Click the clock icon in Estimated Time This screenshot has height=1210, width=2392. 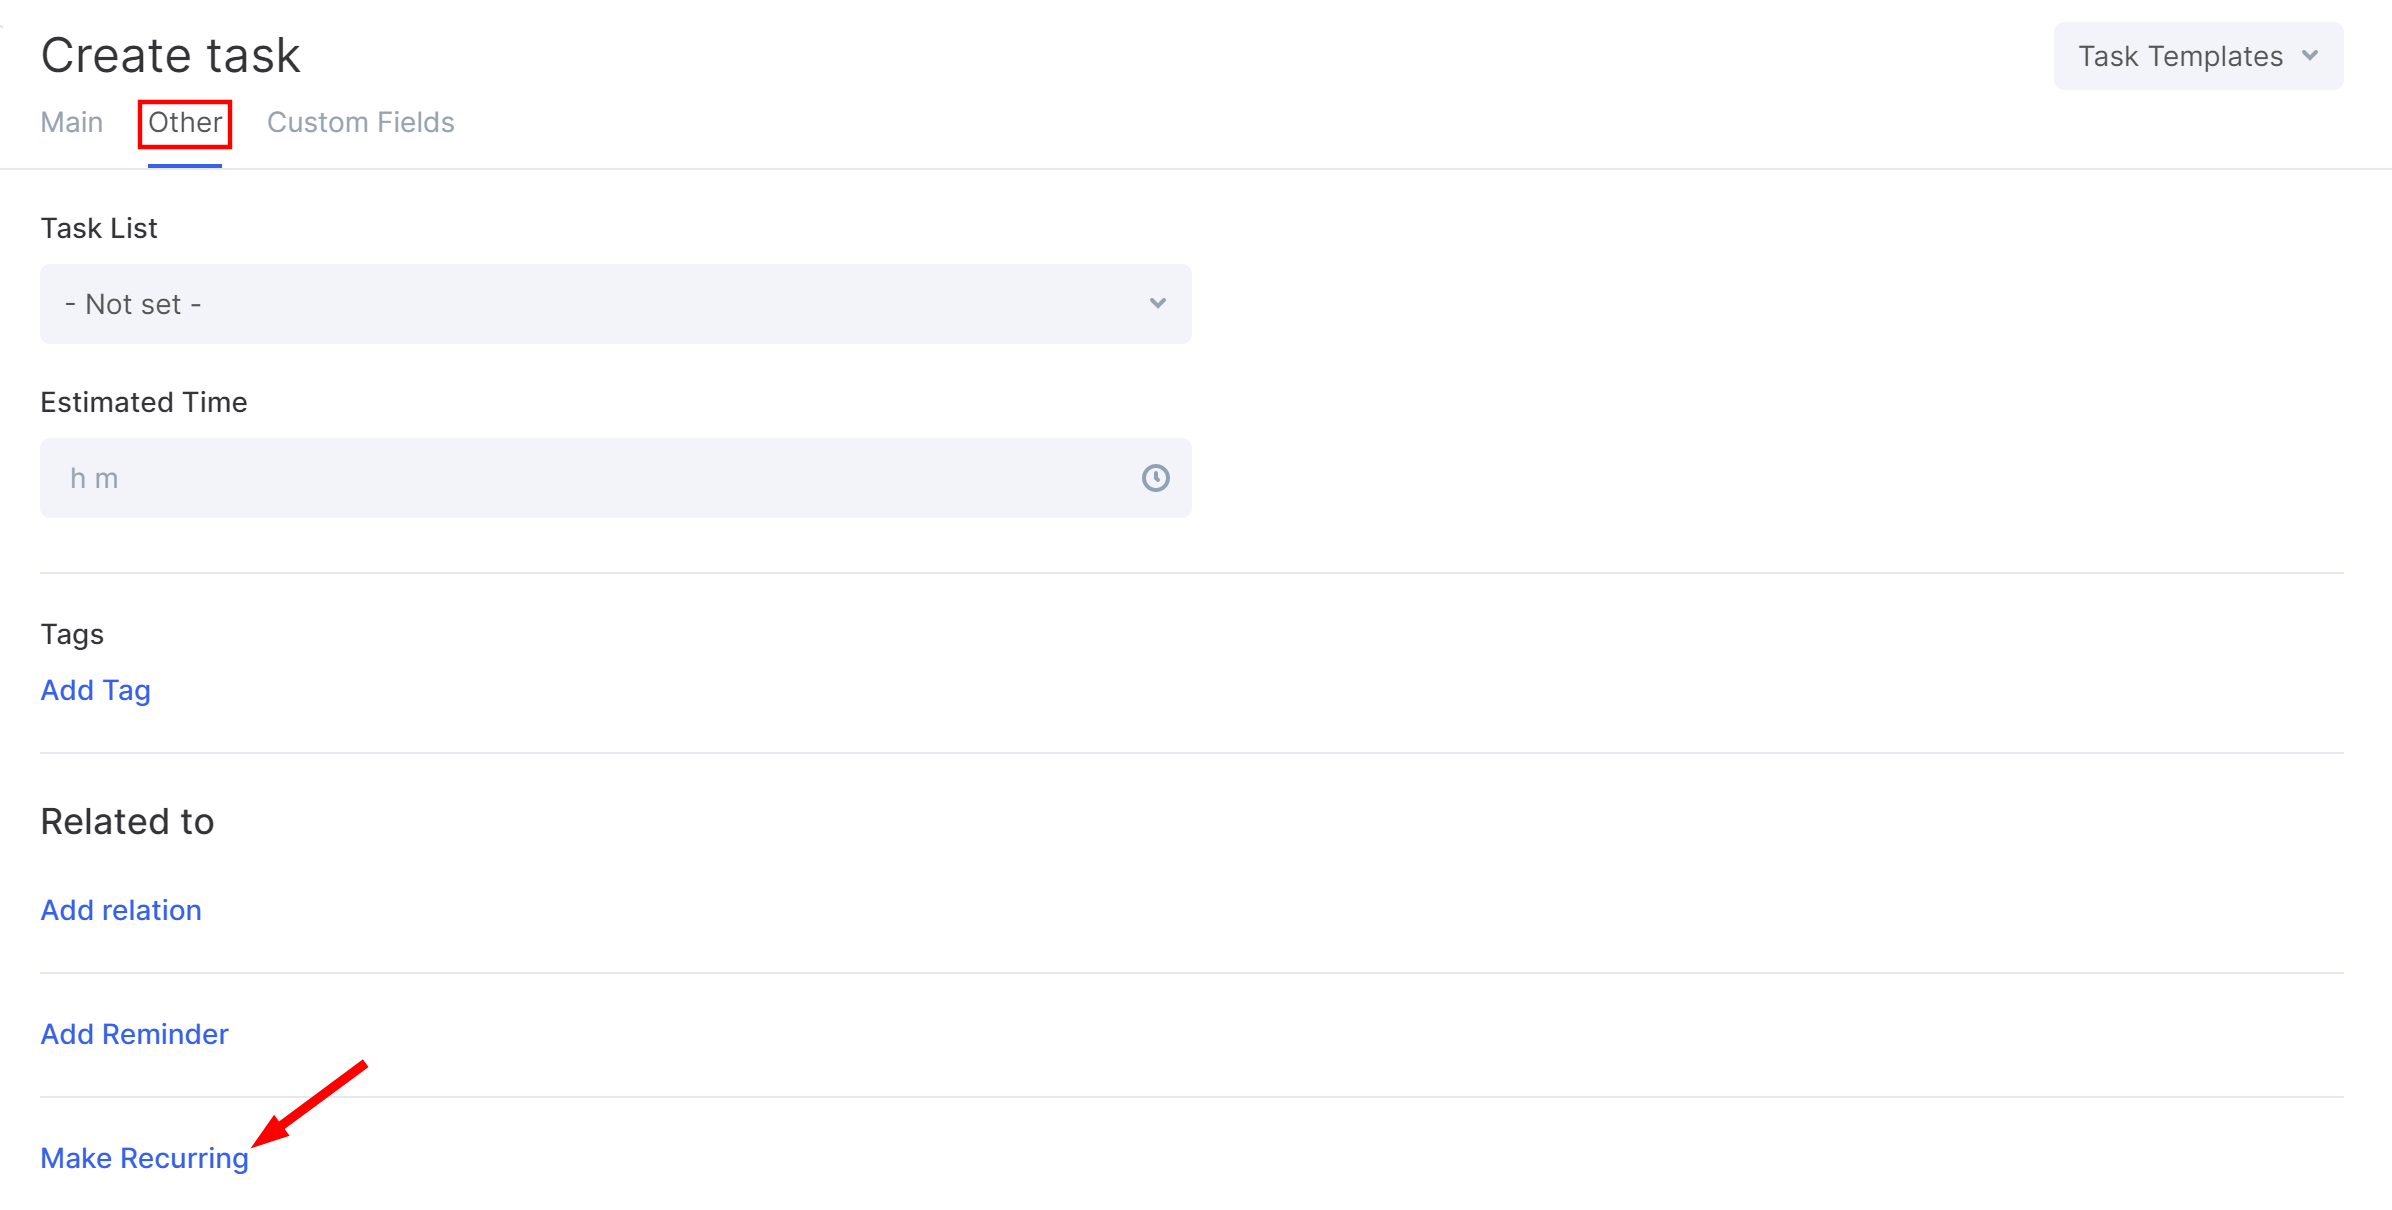pos(1155,478)
